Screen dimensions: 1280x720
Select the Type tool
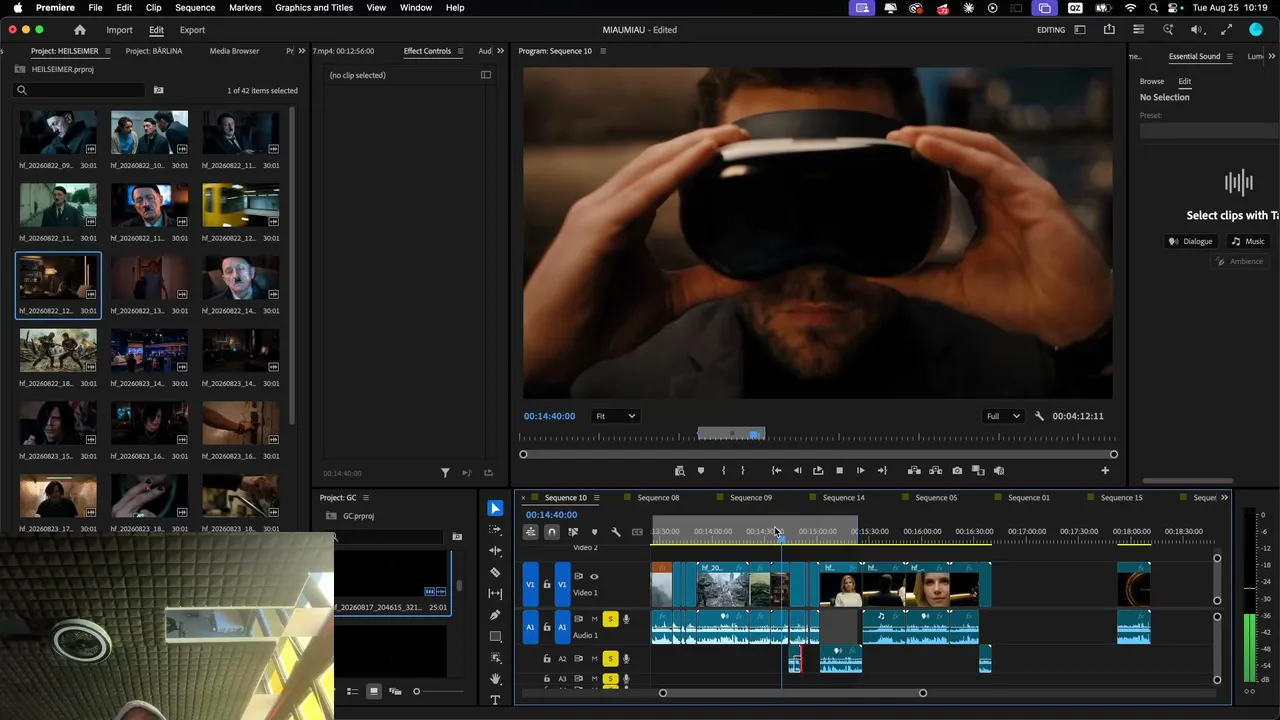[x=495, y=700]
